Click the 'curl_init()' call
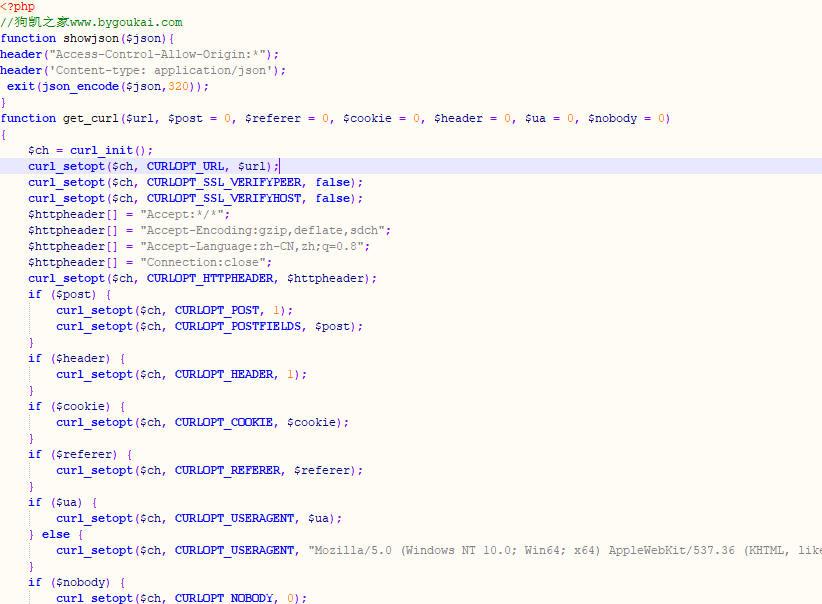The image size is (822, 604). (x=108, y=150)
